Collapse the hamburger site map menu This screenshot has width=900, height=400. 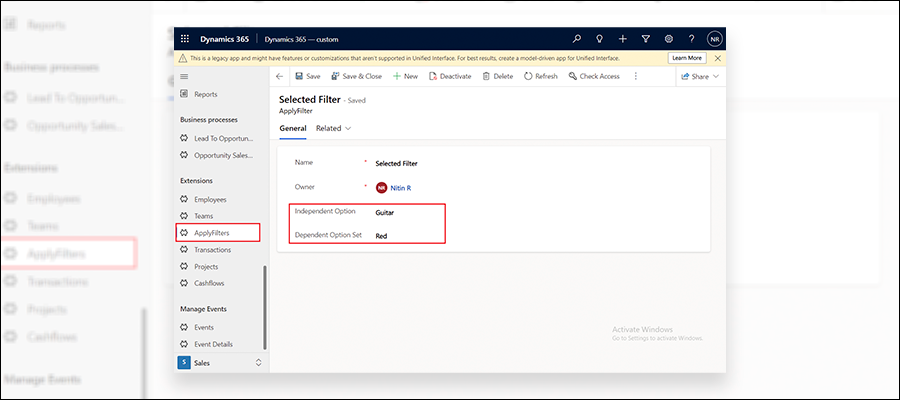tap(184, 76)
